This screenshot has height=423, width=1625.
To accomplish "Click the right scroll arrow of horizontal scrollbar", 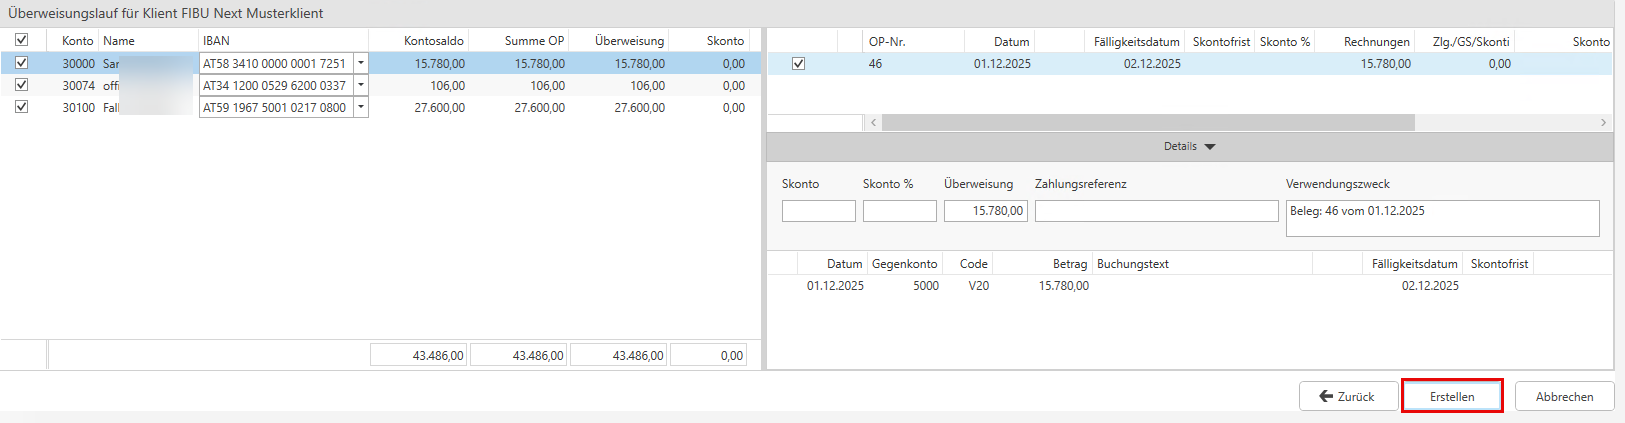I will click(1603, 123).
